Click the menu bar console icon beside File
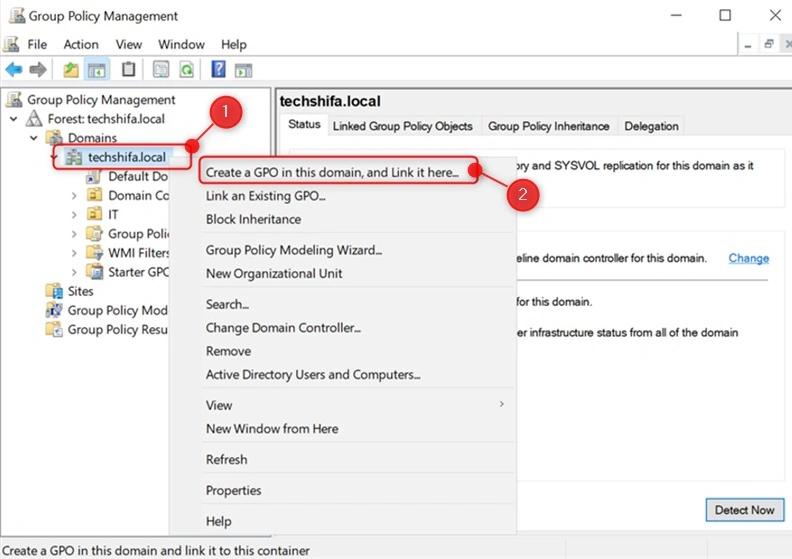The width and height of the screenshot is (792, 559). tap(11, 44)
